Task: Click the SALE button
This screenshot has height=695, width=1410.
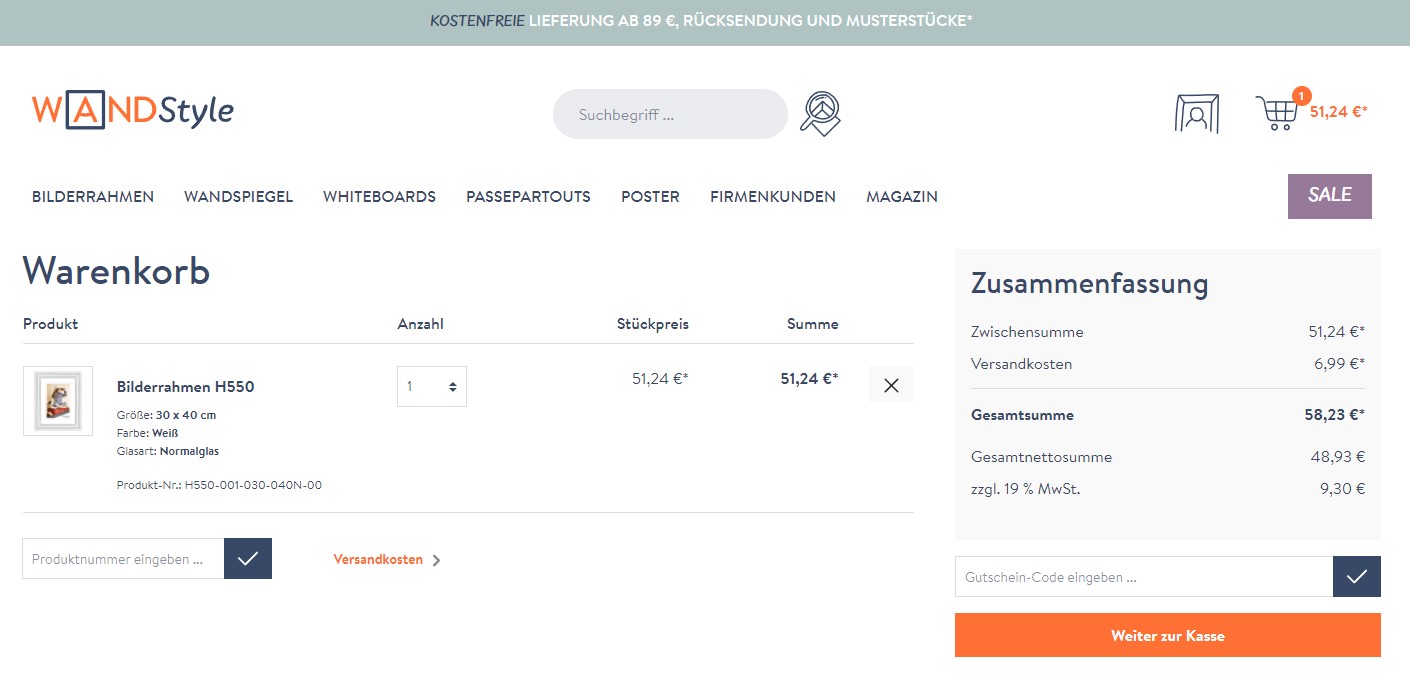Action: (x=1329, y=196)
